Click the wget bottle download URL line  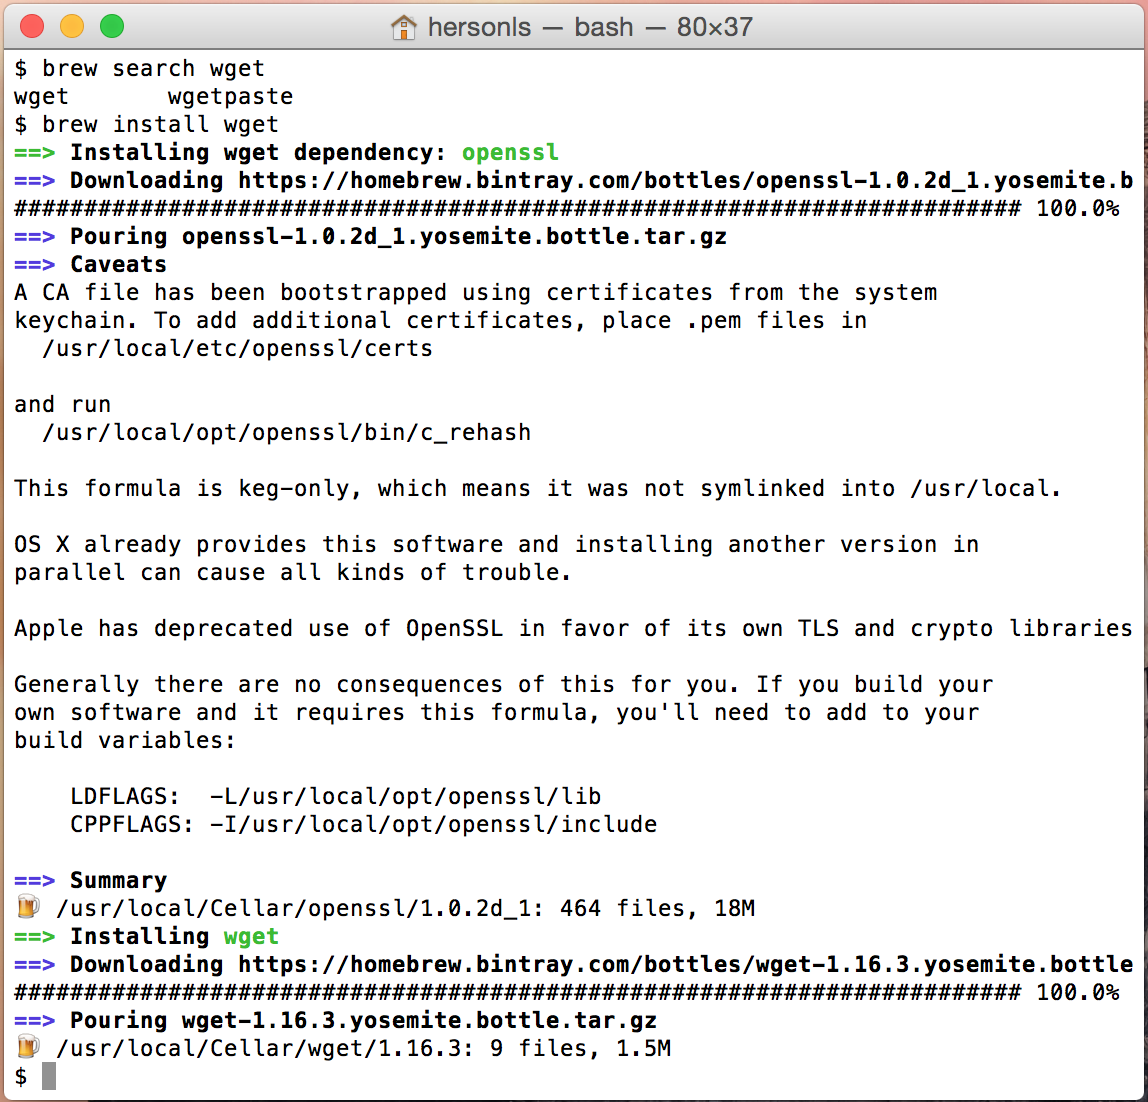click(574, 964)
